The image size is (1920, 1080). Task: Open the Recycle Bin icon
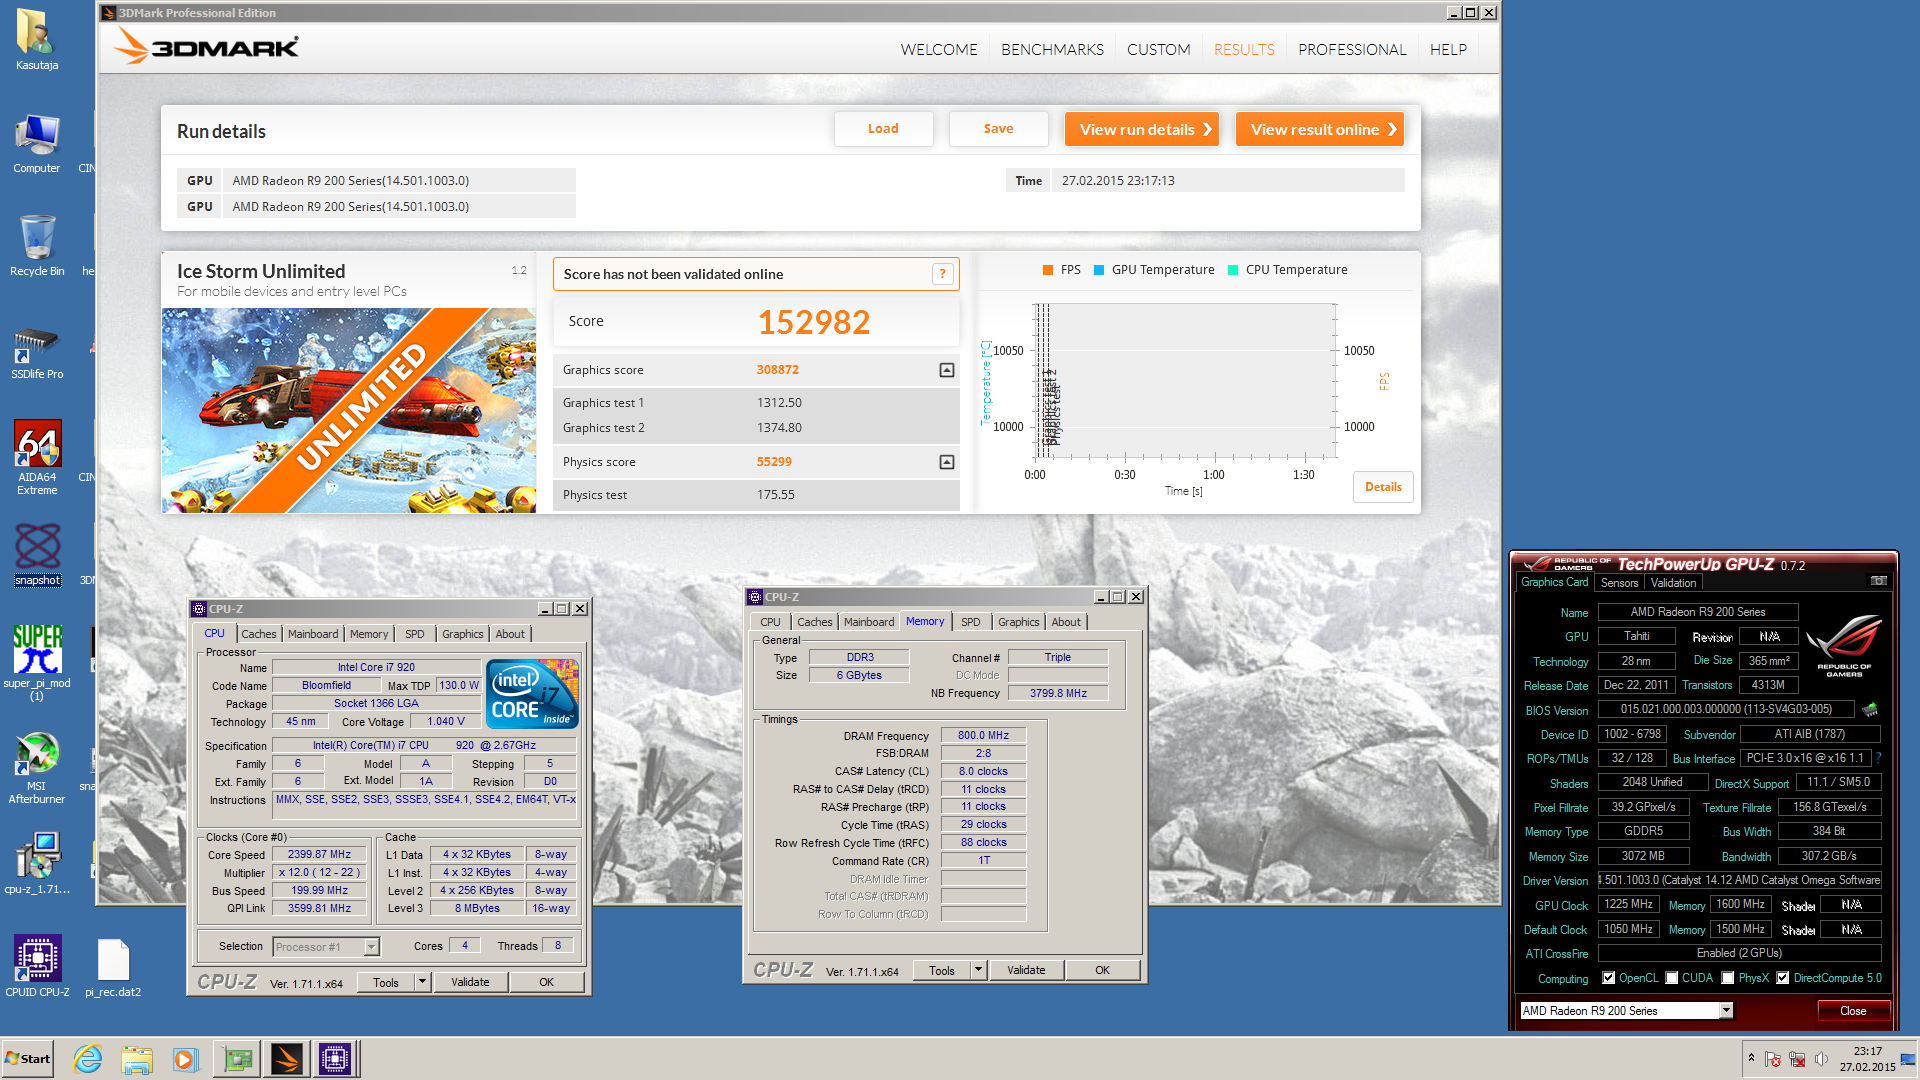coord(37,246)
